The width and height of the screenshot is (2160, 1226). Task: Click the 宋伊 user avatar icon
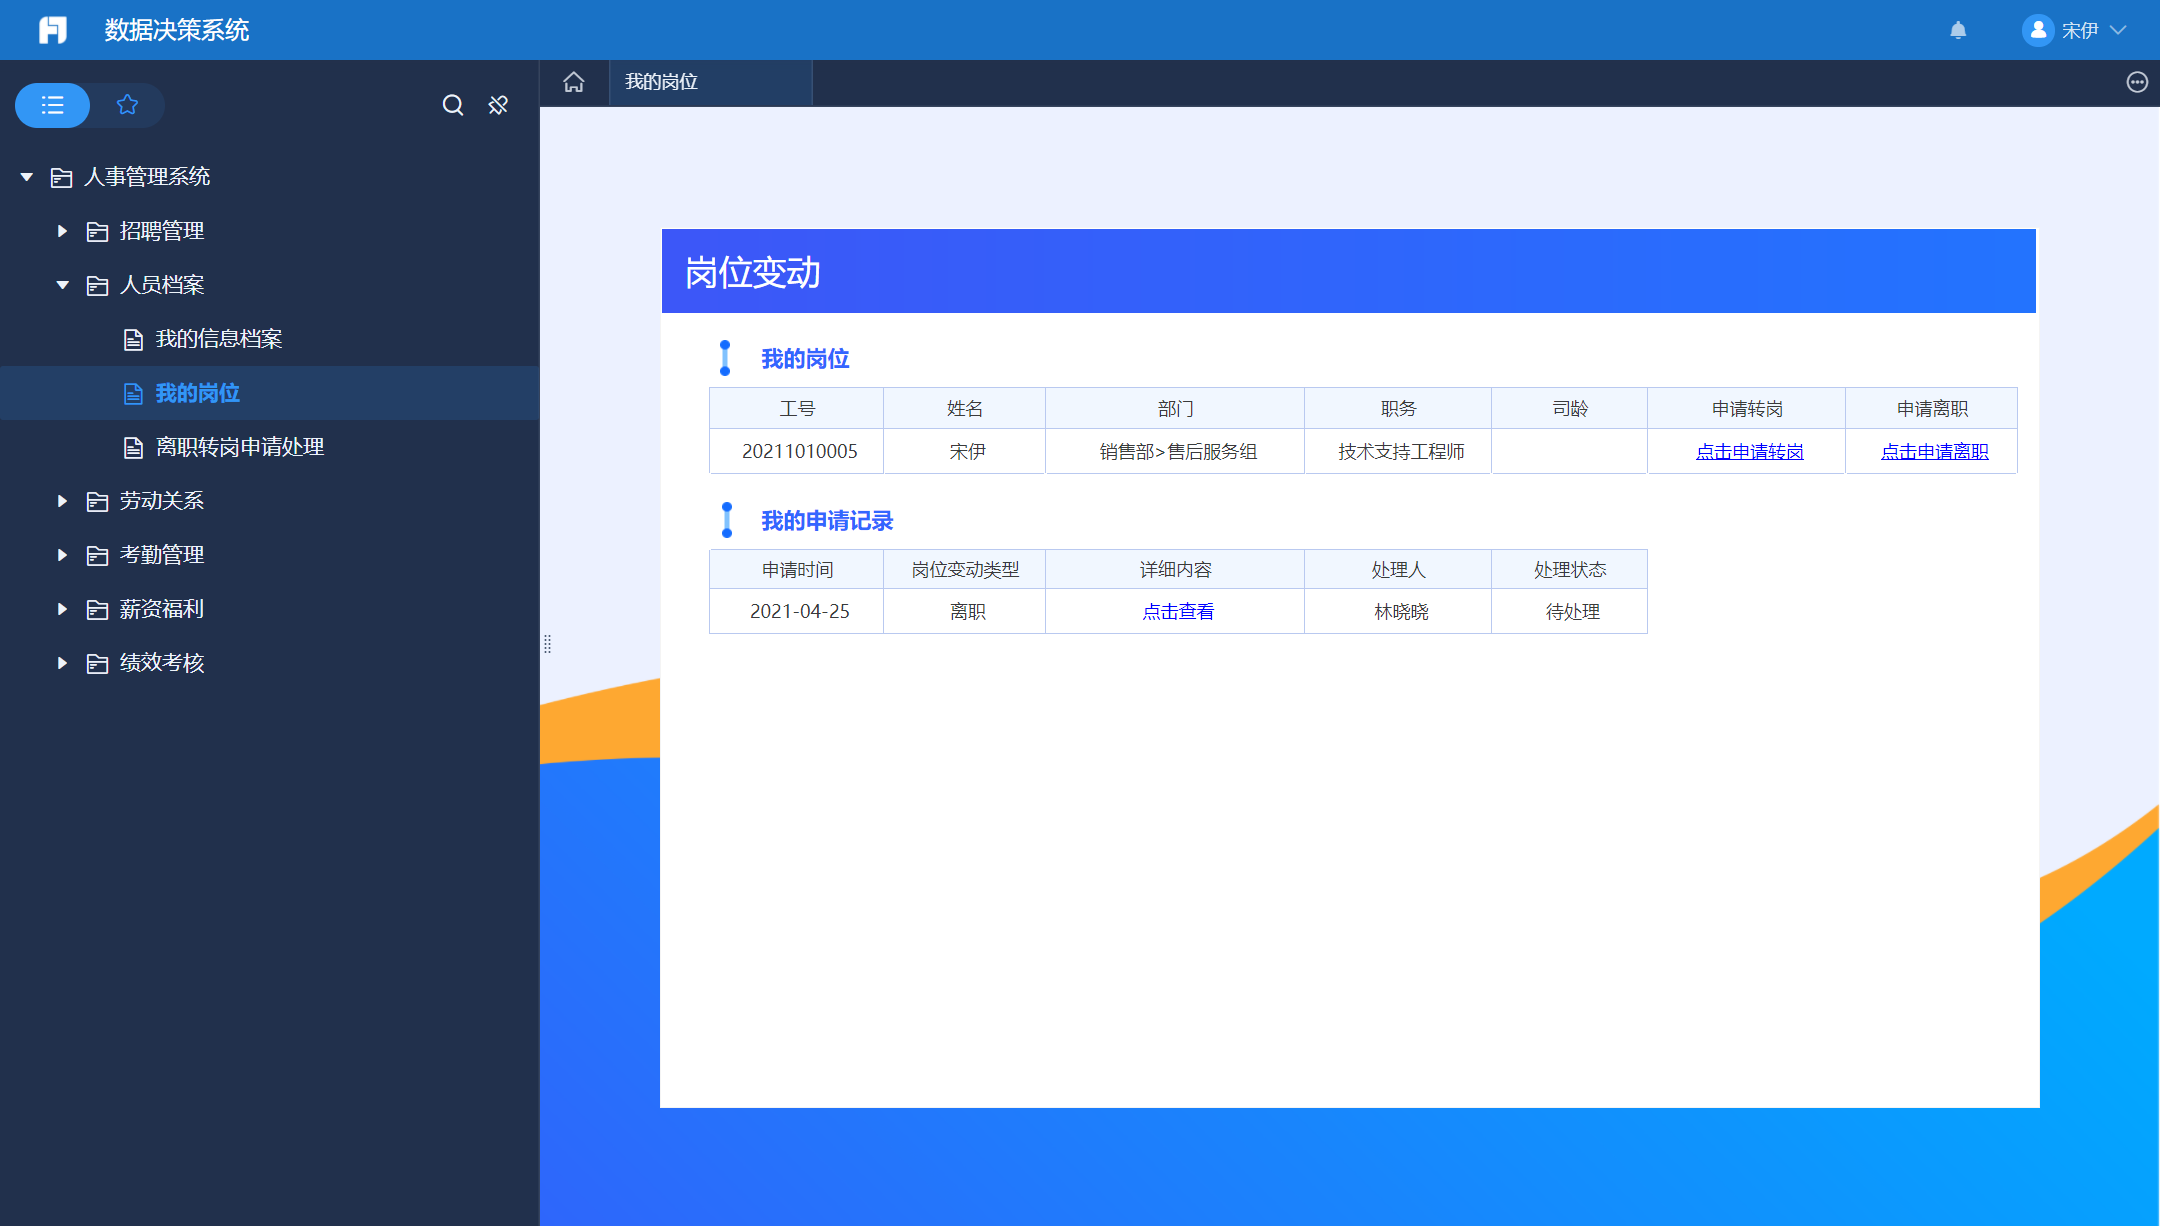(x=2037, y=30)
